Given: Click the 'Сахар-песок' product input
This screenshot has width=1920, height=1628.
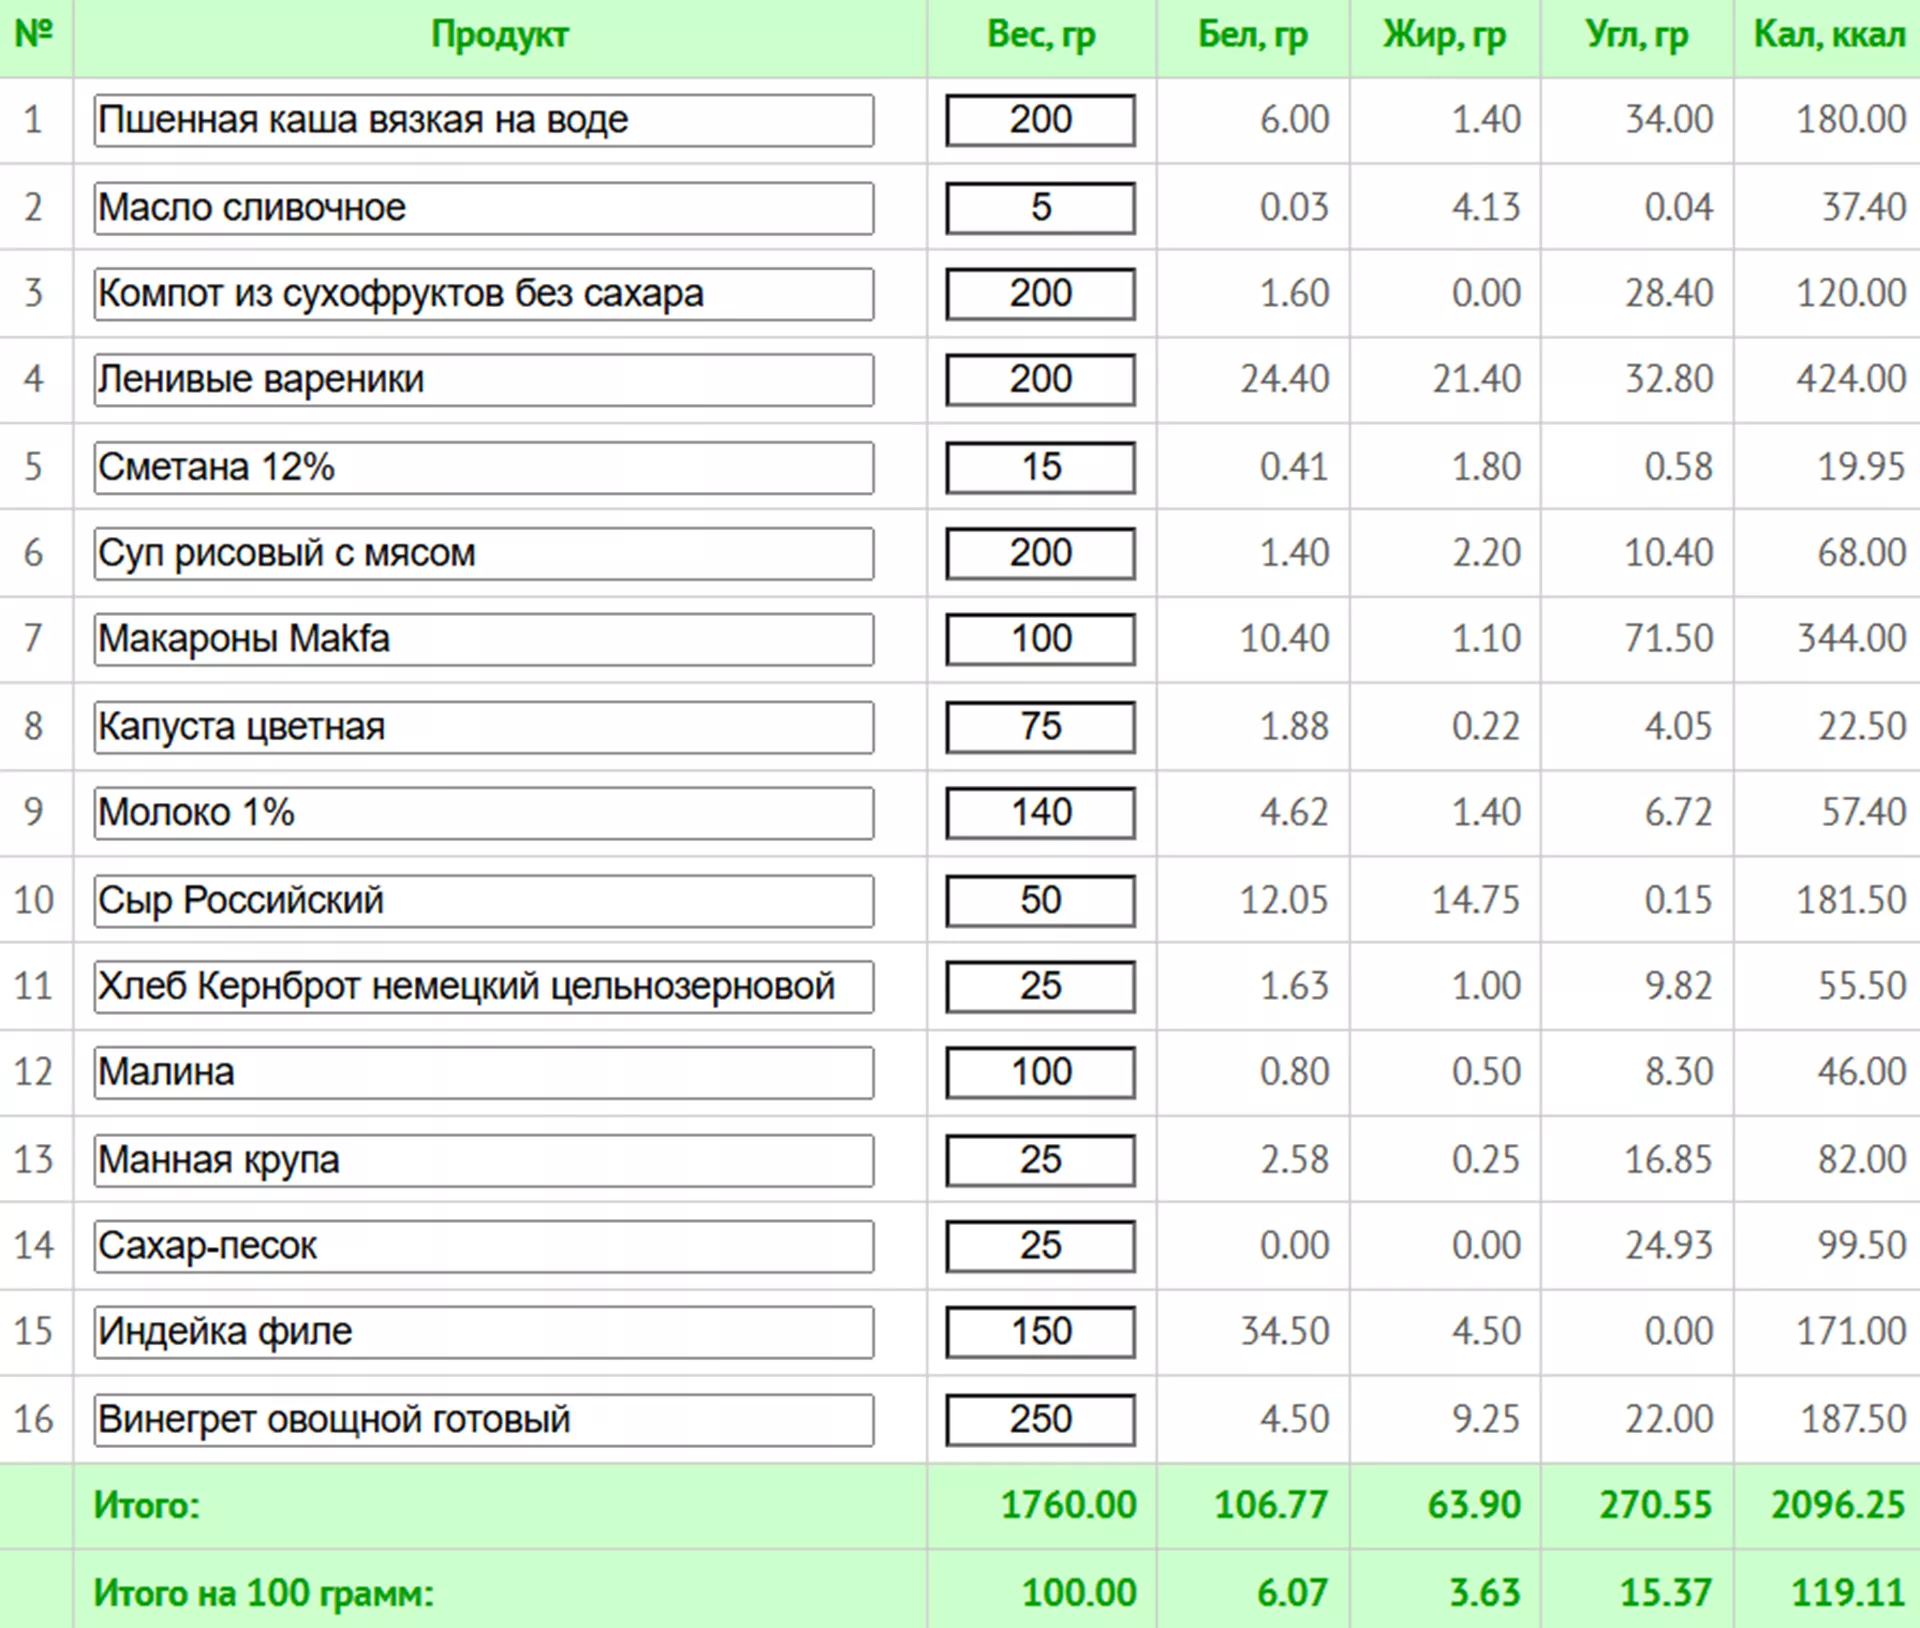Looking at the screenshot, I should point(483,1246).
